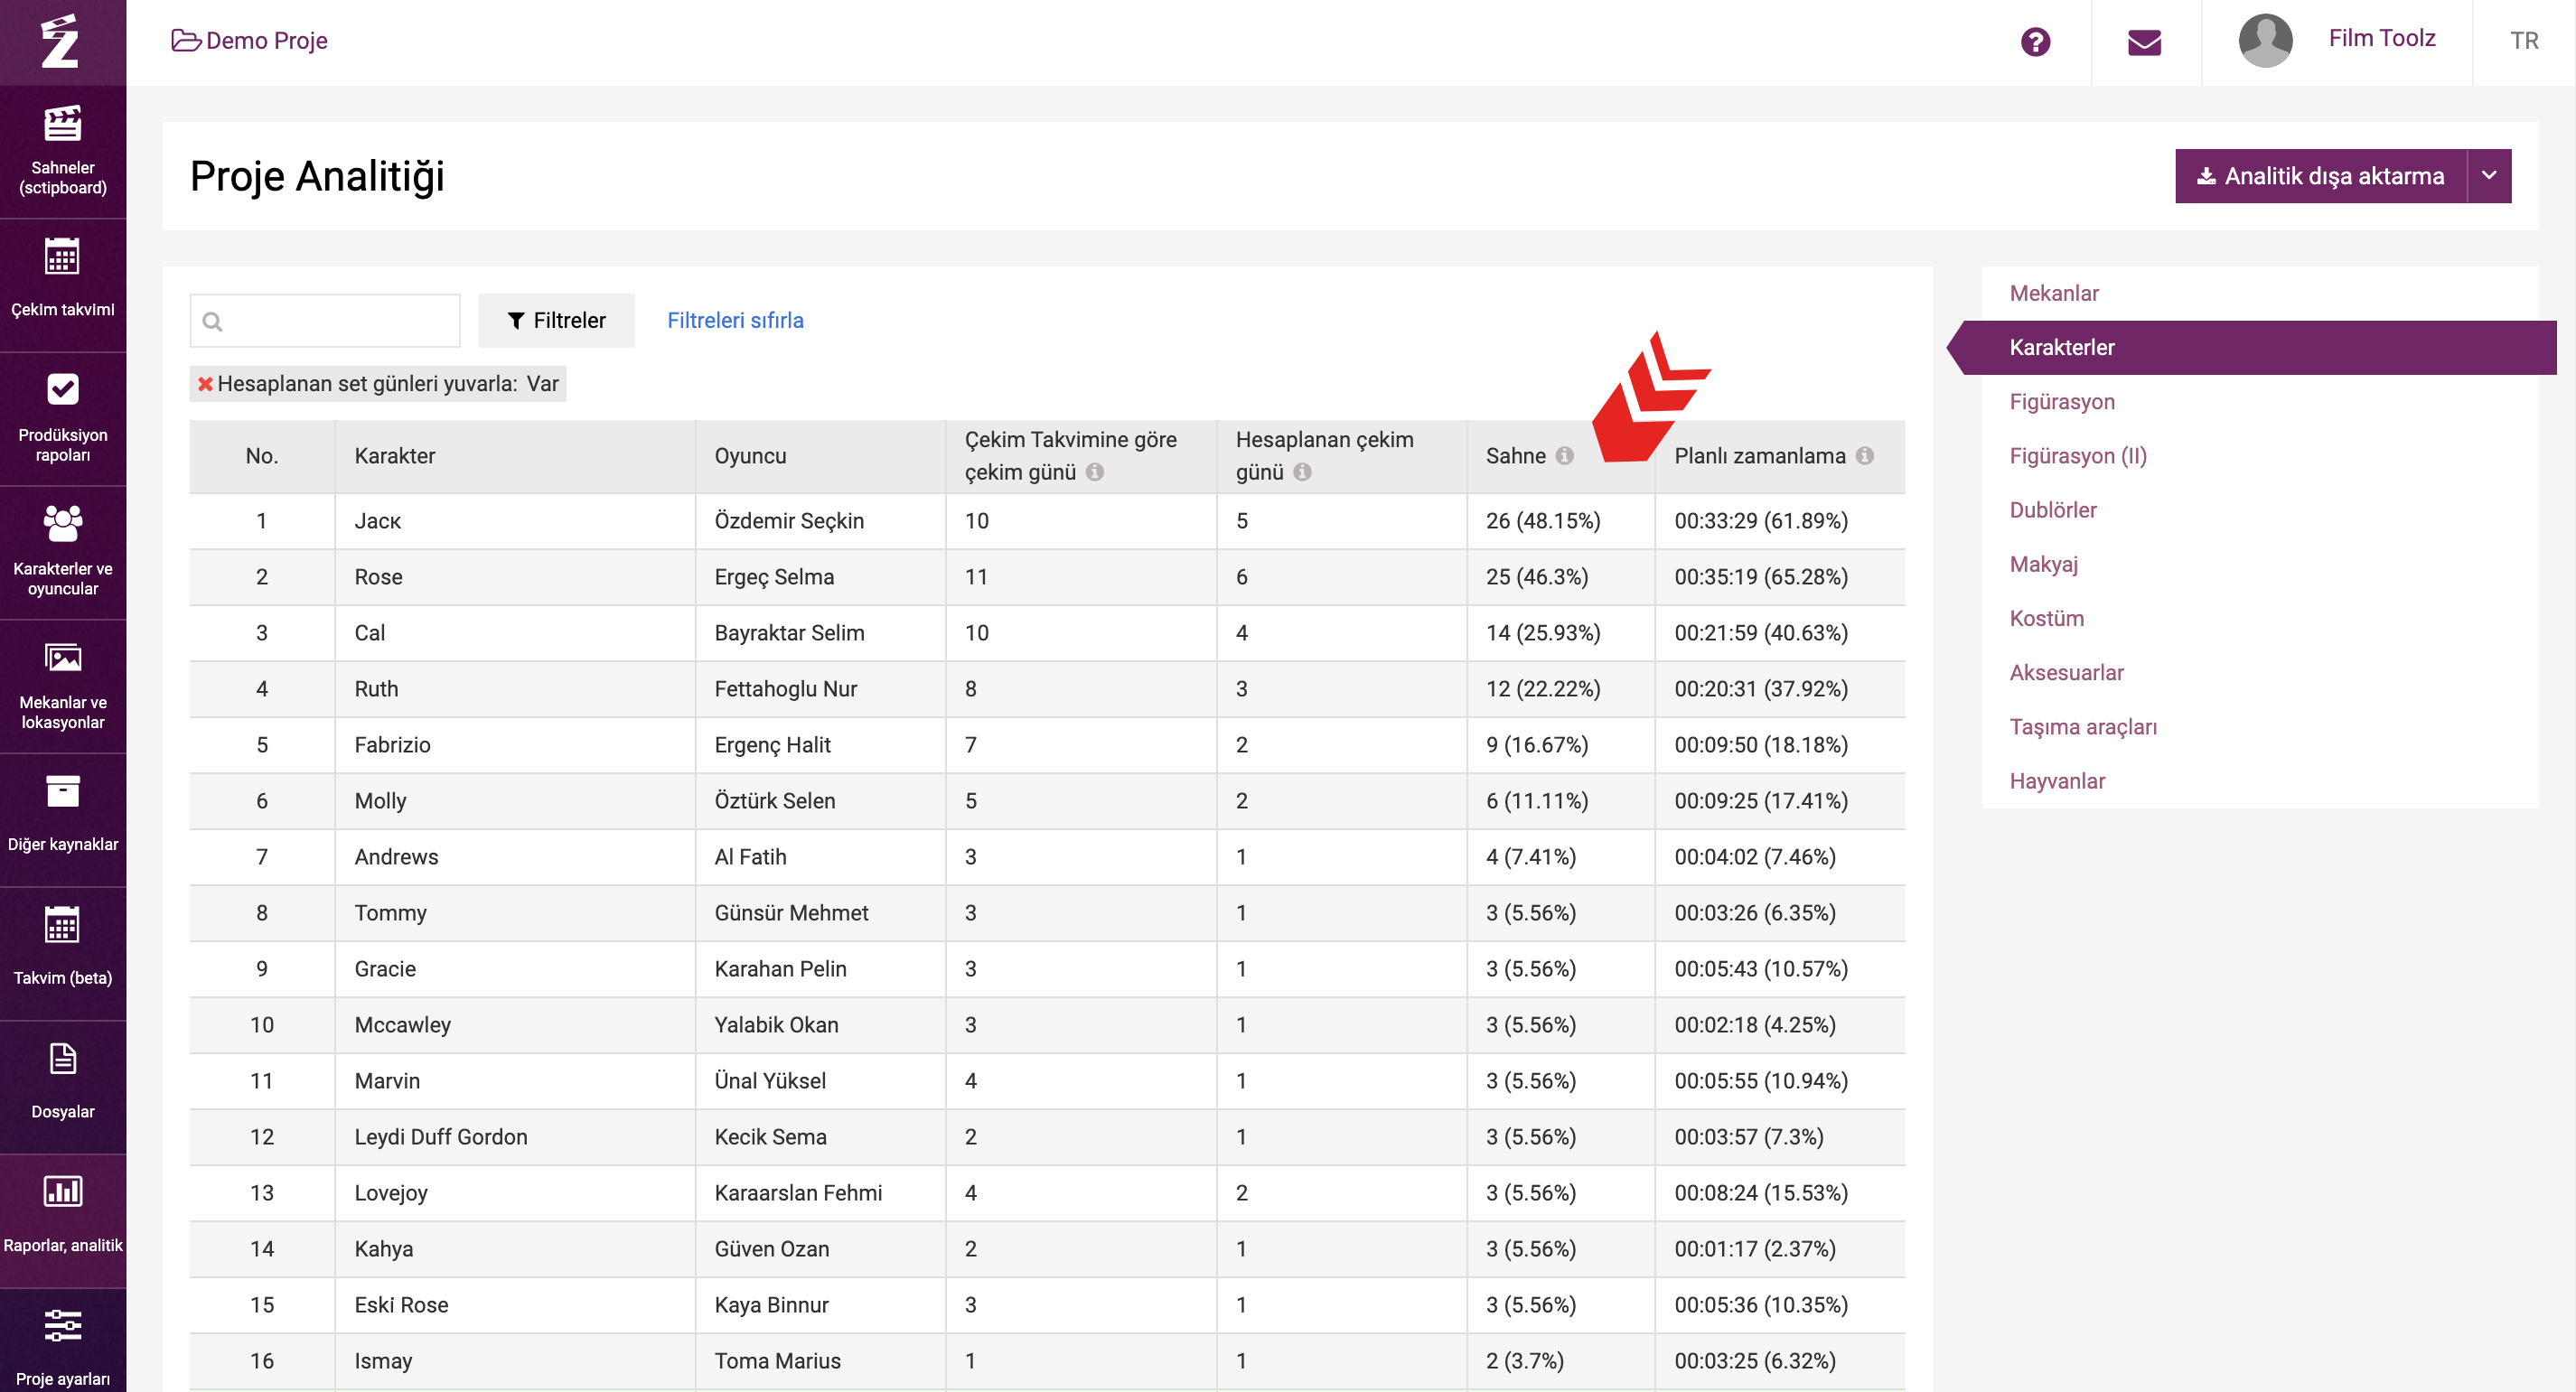Viewport: 2576px width, 1392px height.
Task: Click planned time 00:35:19 (65.28%) for Rose
Action: tap(1761, 577)
